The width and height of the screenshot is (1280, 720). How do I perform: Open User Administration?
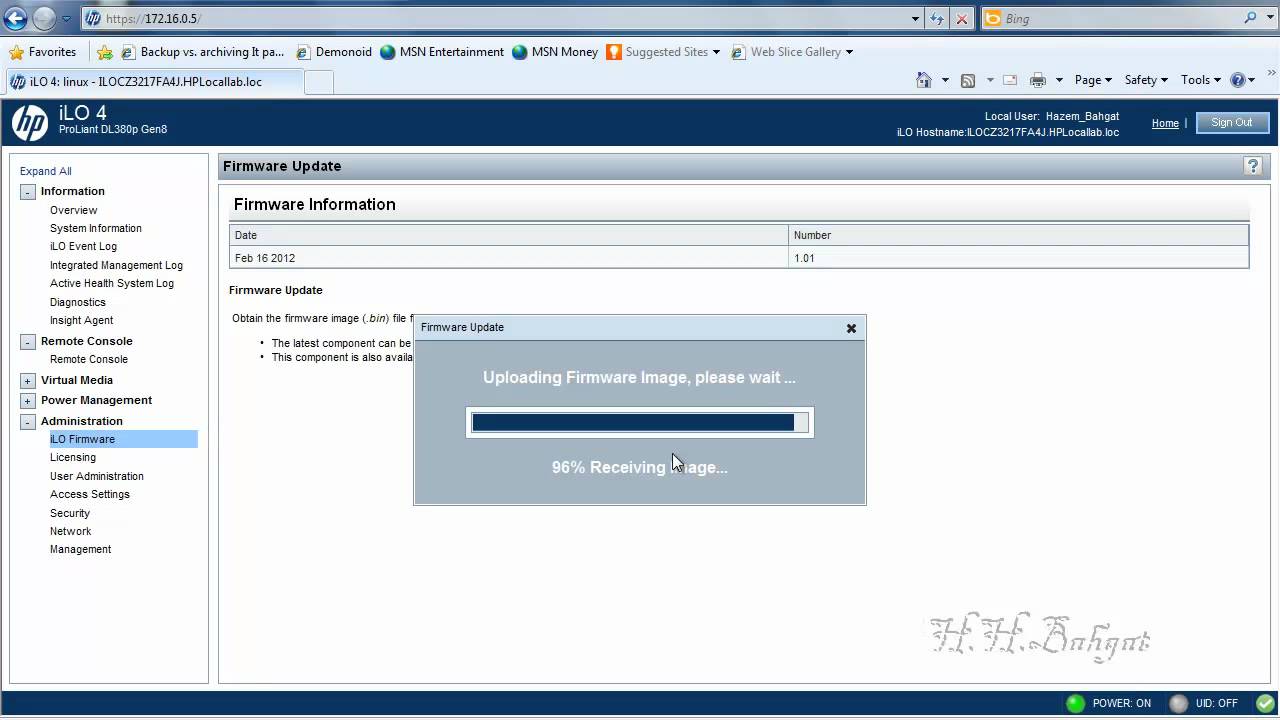click(x=97, y=476)
